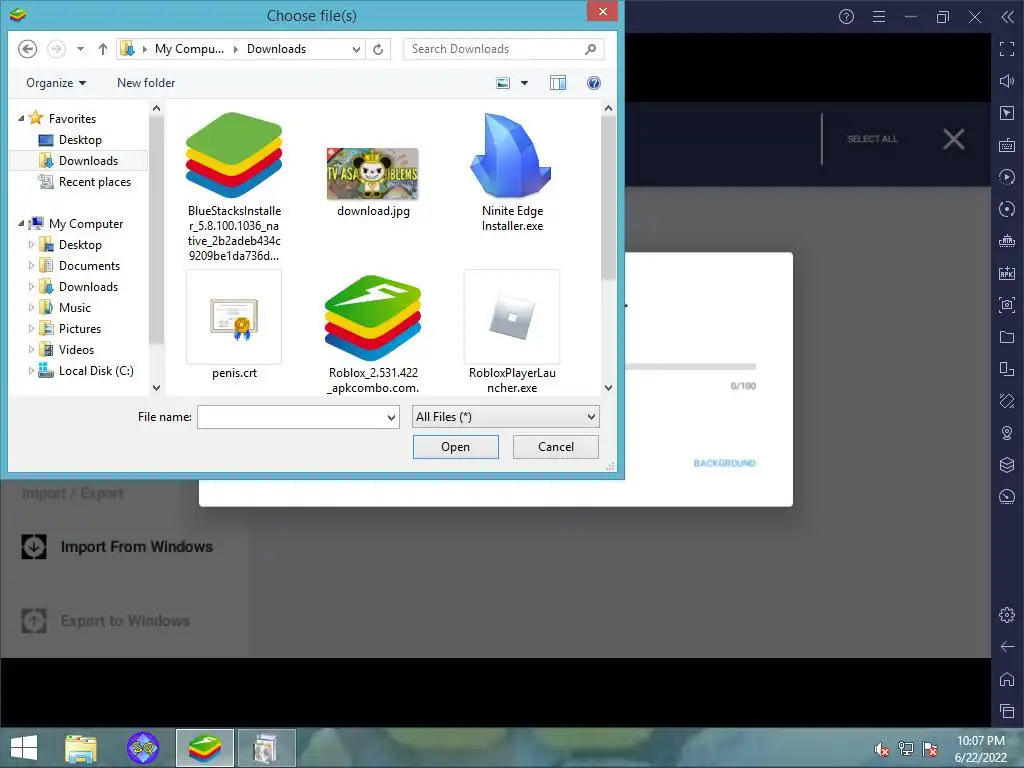
Task: Take a screenshot with BlueStacks camera icon
Action: pyautogui.click(x=1007, y=305)
